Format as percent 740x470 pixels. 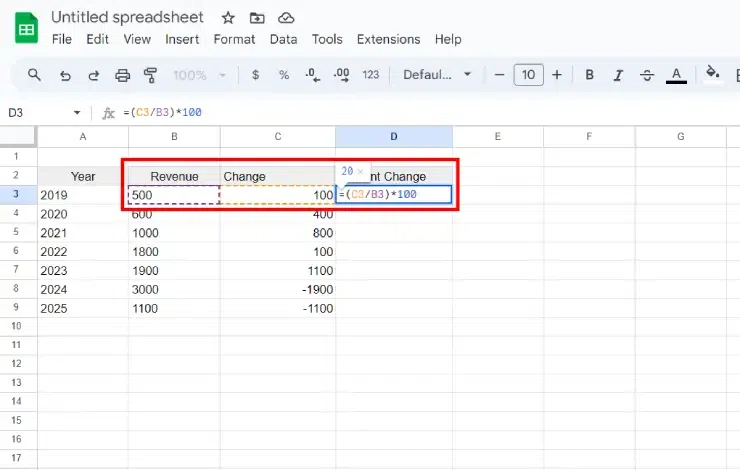pos(284,75)
